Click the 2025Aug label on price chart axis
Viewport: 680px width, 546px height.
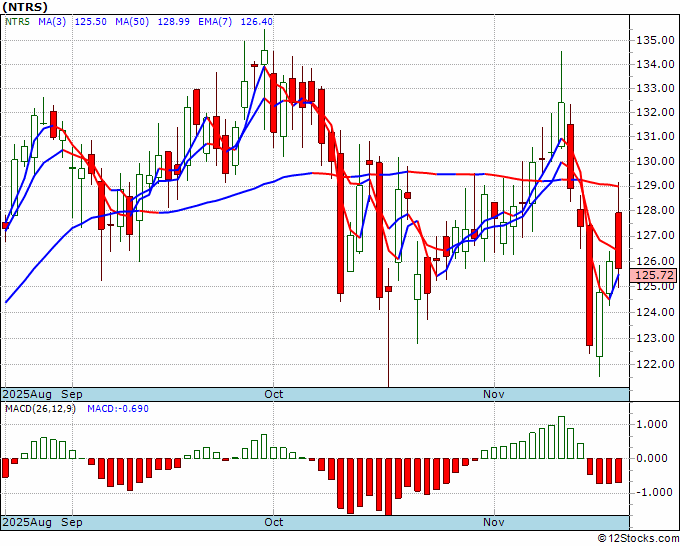(x=27, y=395)
